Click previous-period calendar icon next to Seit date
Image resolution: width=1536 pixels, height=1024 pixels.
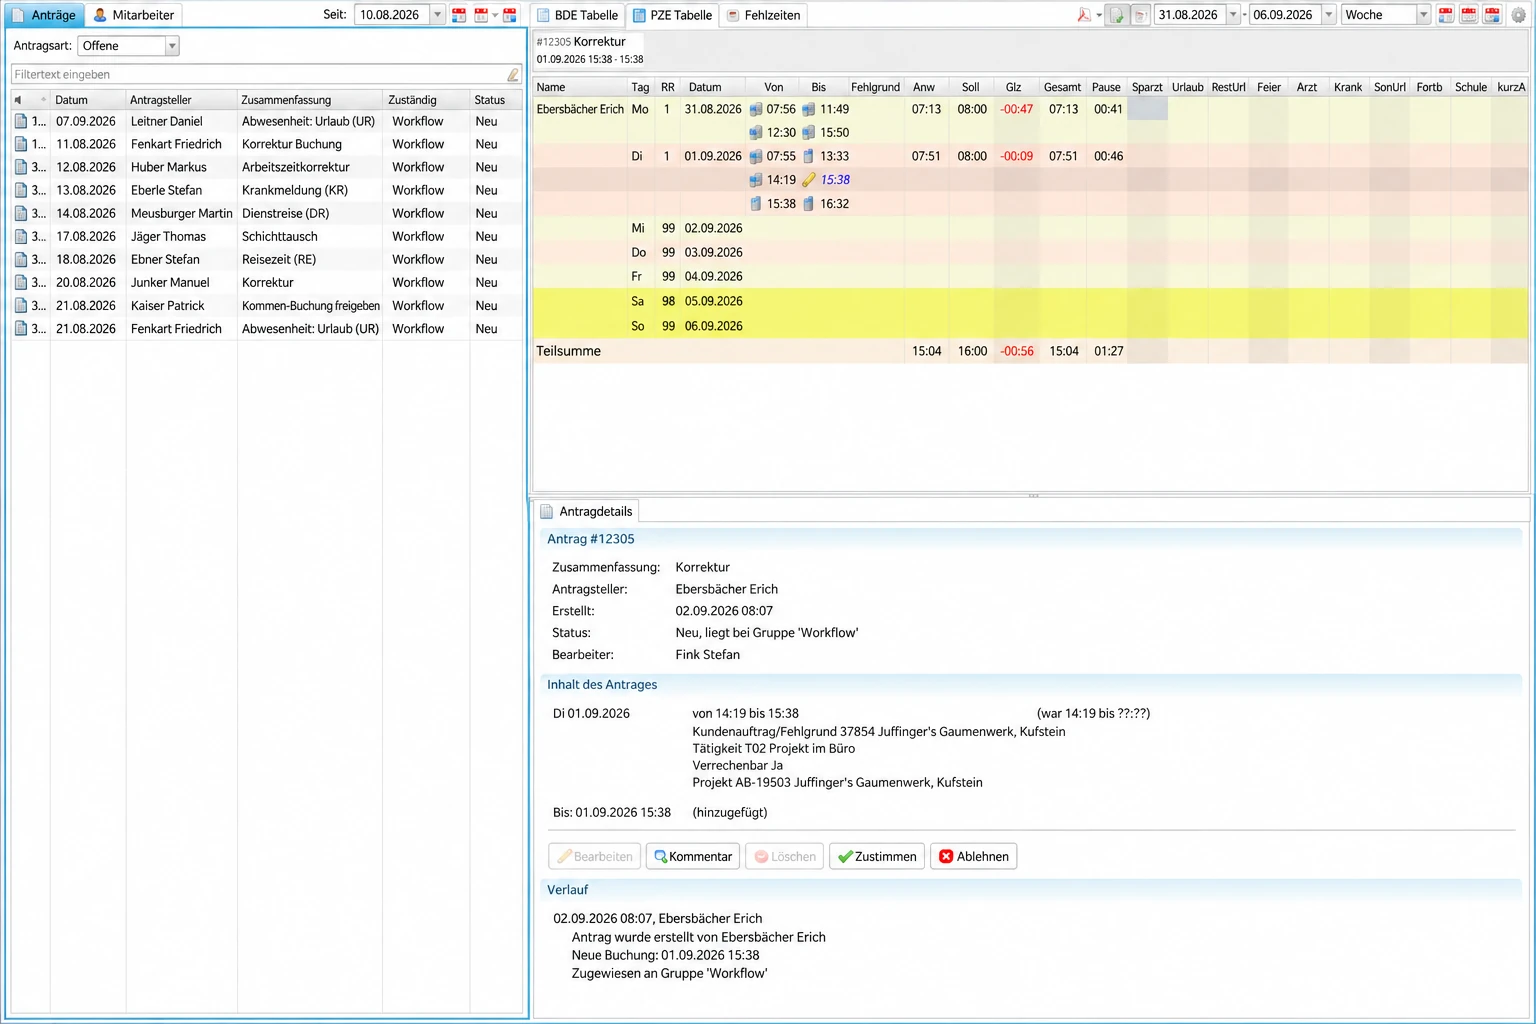pyautogui.click(x=459, y=15)
